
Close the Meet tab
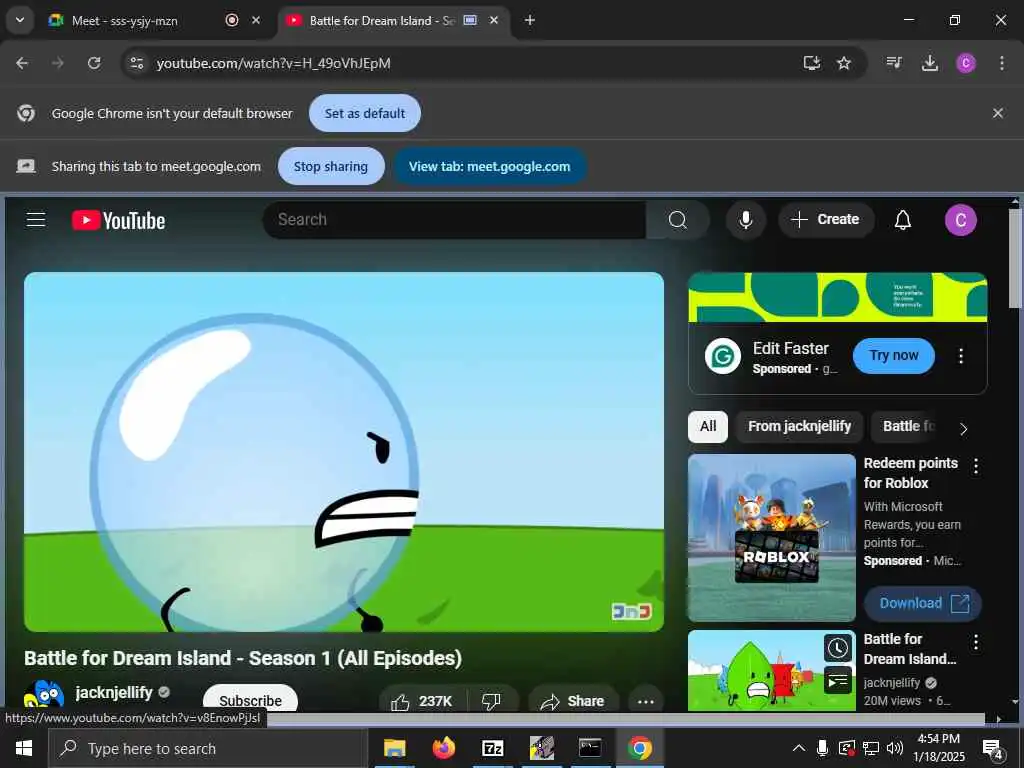256,20
